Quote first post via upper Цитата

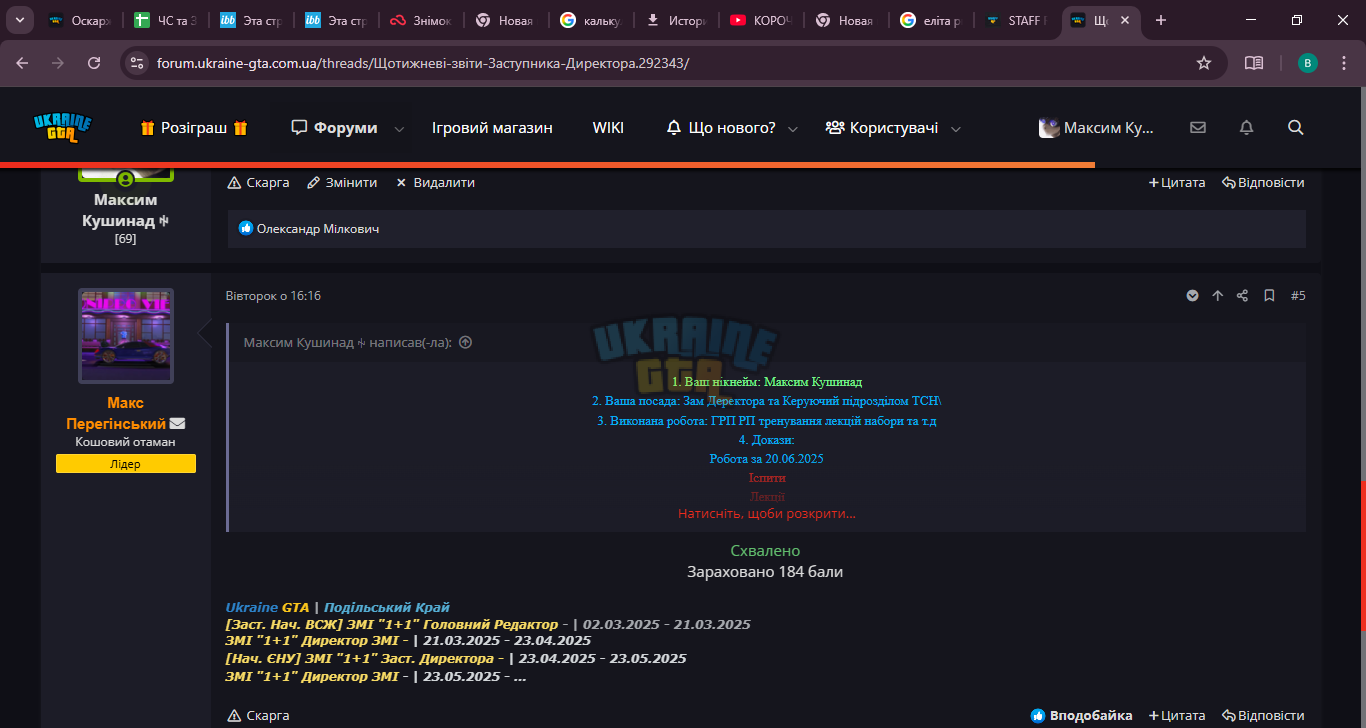(1177, 183)
